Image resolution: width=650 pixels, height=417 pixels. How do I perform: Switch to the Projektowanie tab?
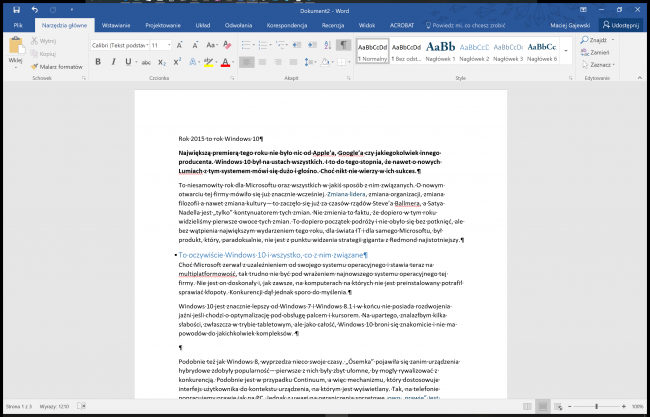(163, 25)
